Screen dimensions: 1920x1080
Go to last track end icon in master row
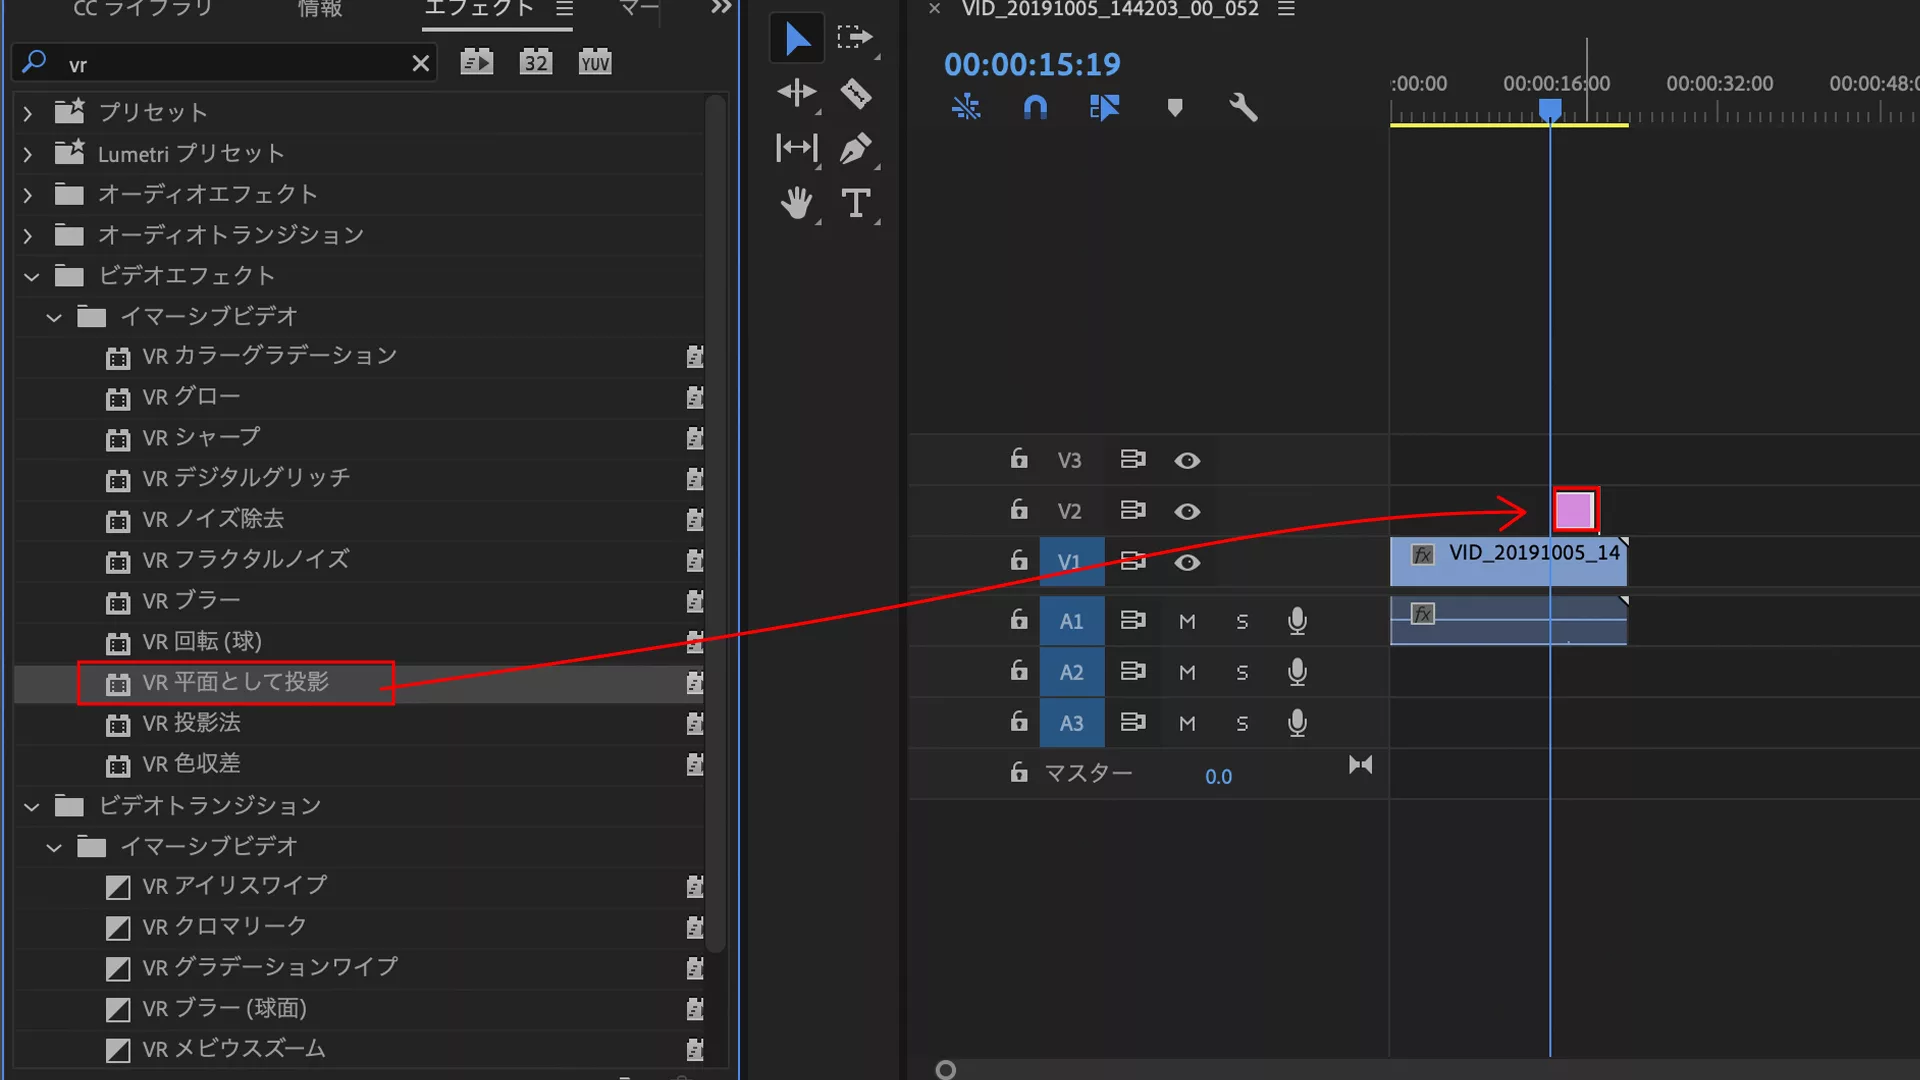click(1360, 766)
